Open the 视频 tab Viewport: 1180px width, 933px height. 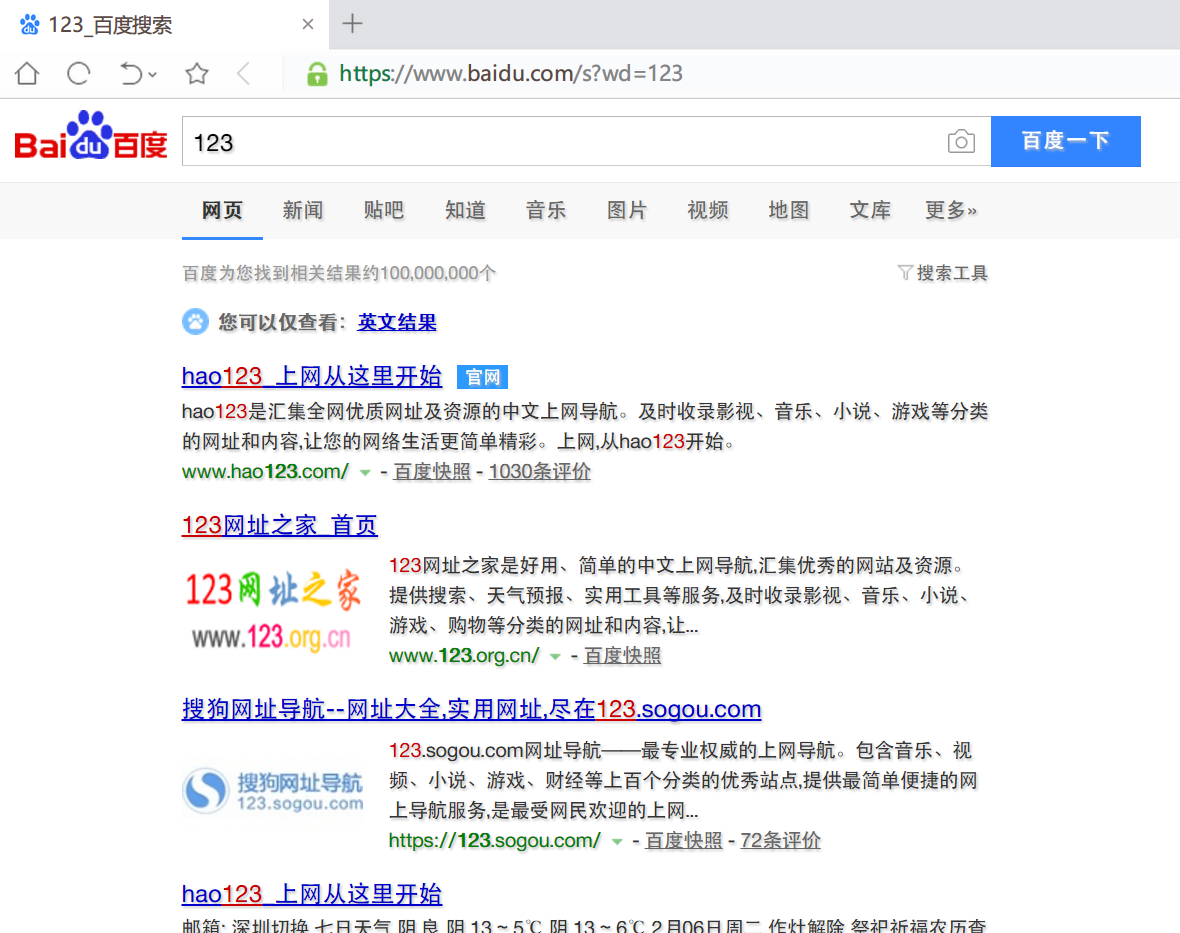coord(708,211)
